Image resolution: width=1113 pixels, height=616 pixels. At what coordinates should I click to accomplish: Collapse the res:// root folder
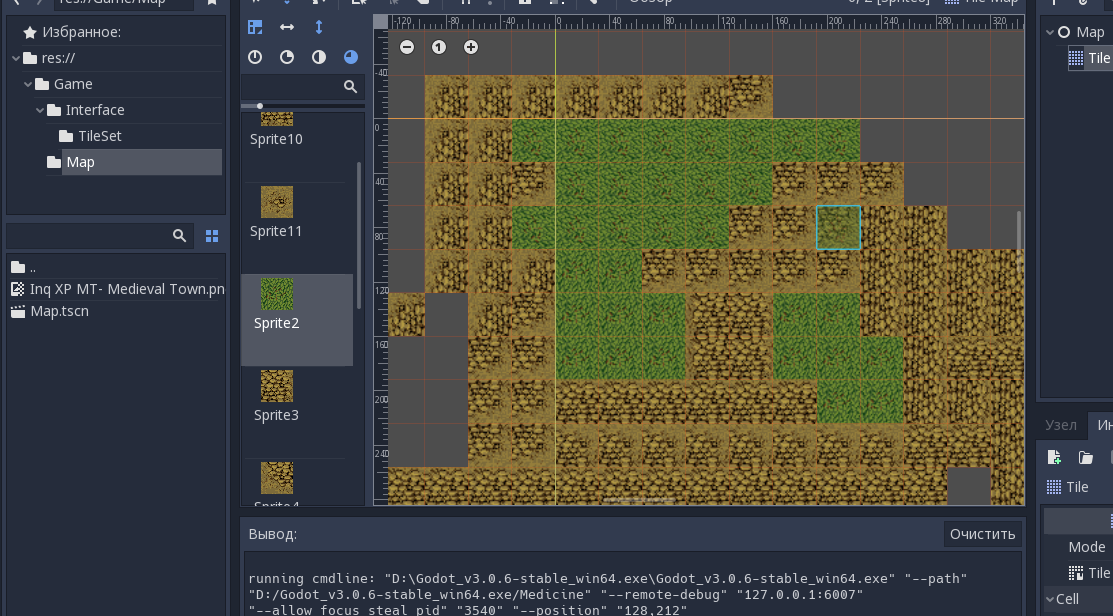(16, 58)
